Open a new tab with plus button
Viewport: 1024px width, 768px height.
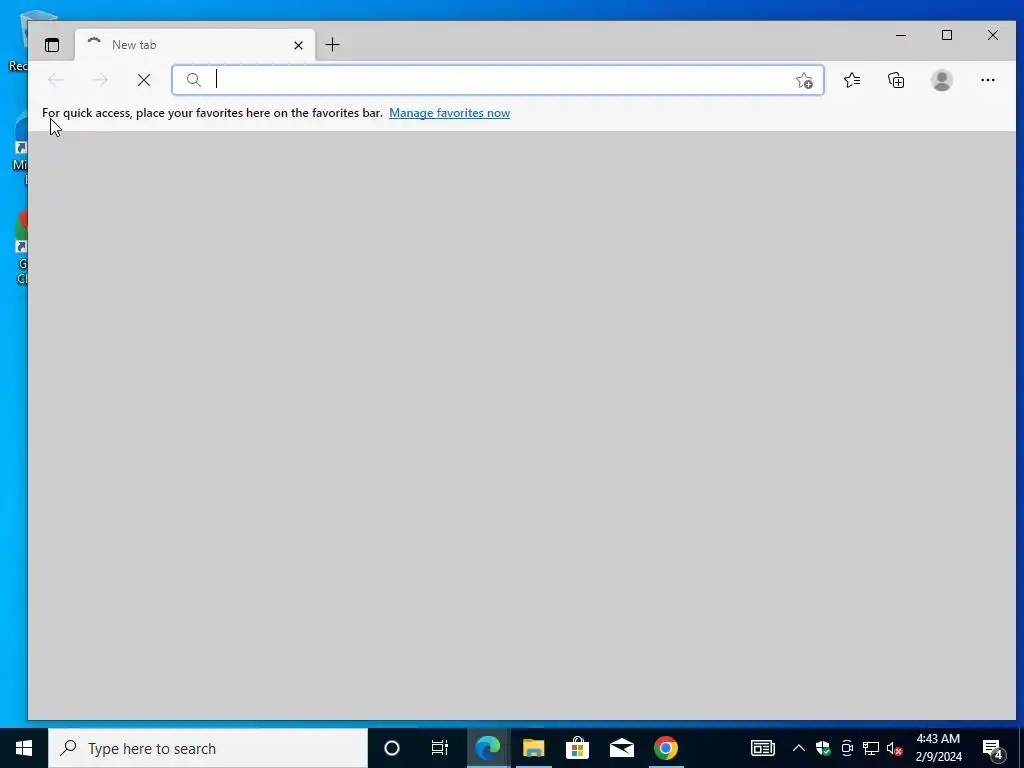pos(332,44)
